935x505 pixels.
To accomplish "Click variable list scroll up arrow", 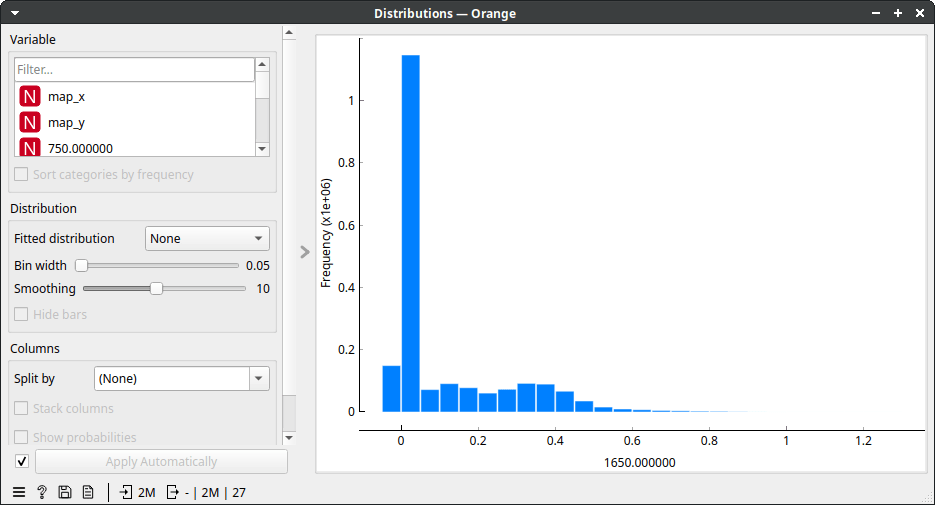I will pyautogui.click(x=262, y=64).
